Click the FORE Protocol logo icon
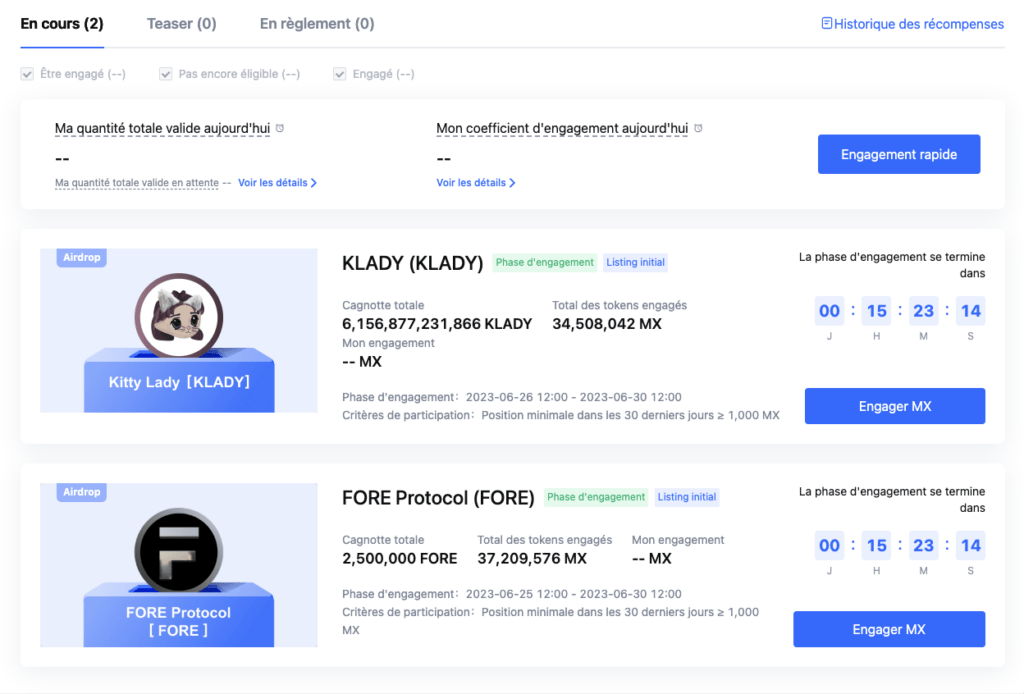 [x=179, y=551]
